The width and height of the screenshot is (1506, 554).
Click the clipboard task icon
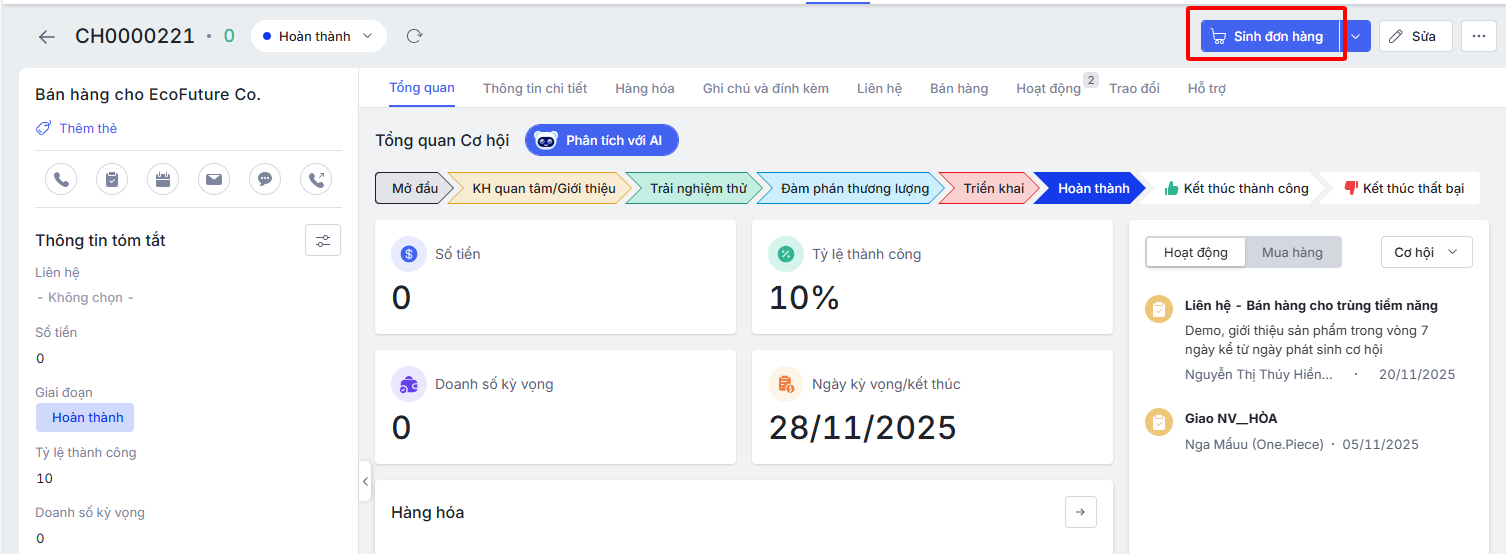tap(112, 179)
